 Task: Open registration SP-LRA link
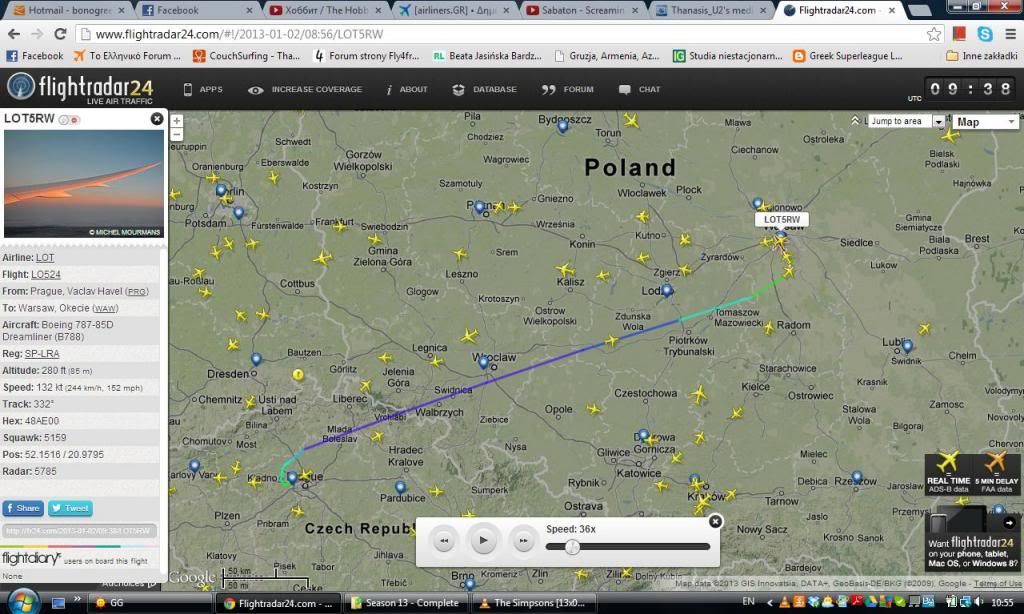pos(42,354)
